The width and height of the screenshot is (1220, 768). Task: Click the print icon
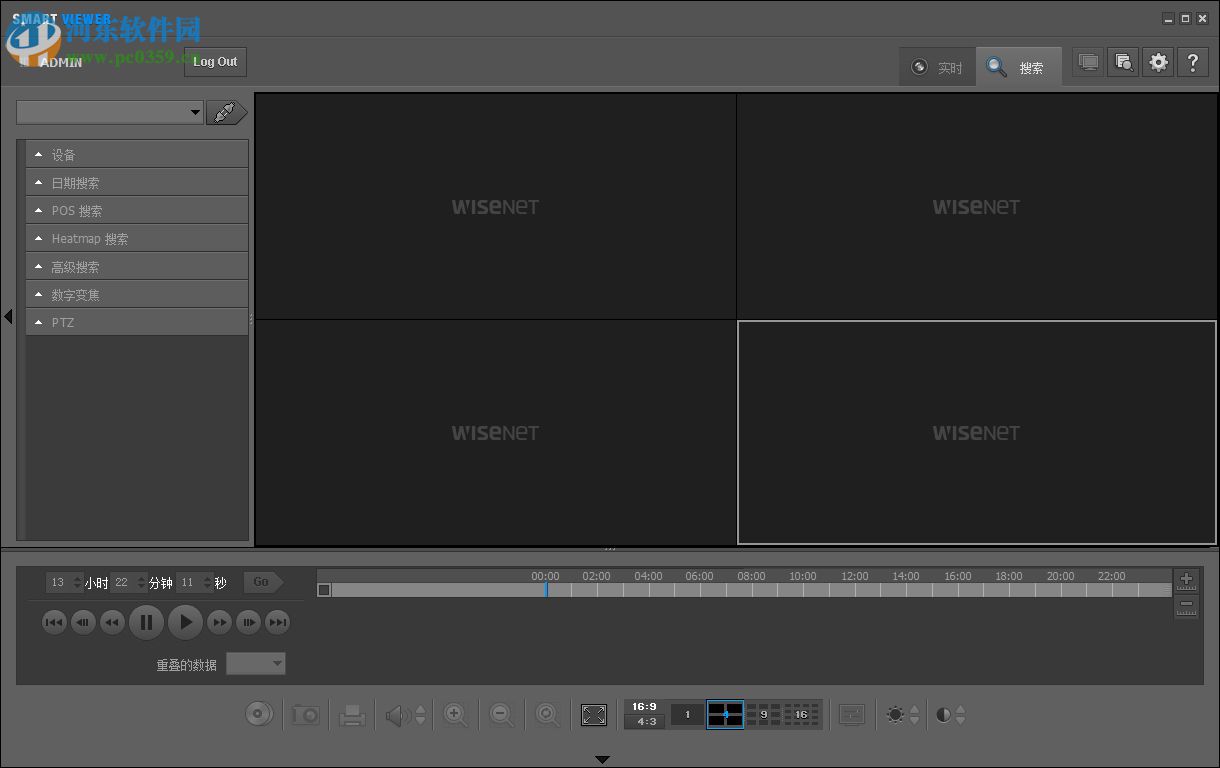(352, 715)
